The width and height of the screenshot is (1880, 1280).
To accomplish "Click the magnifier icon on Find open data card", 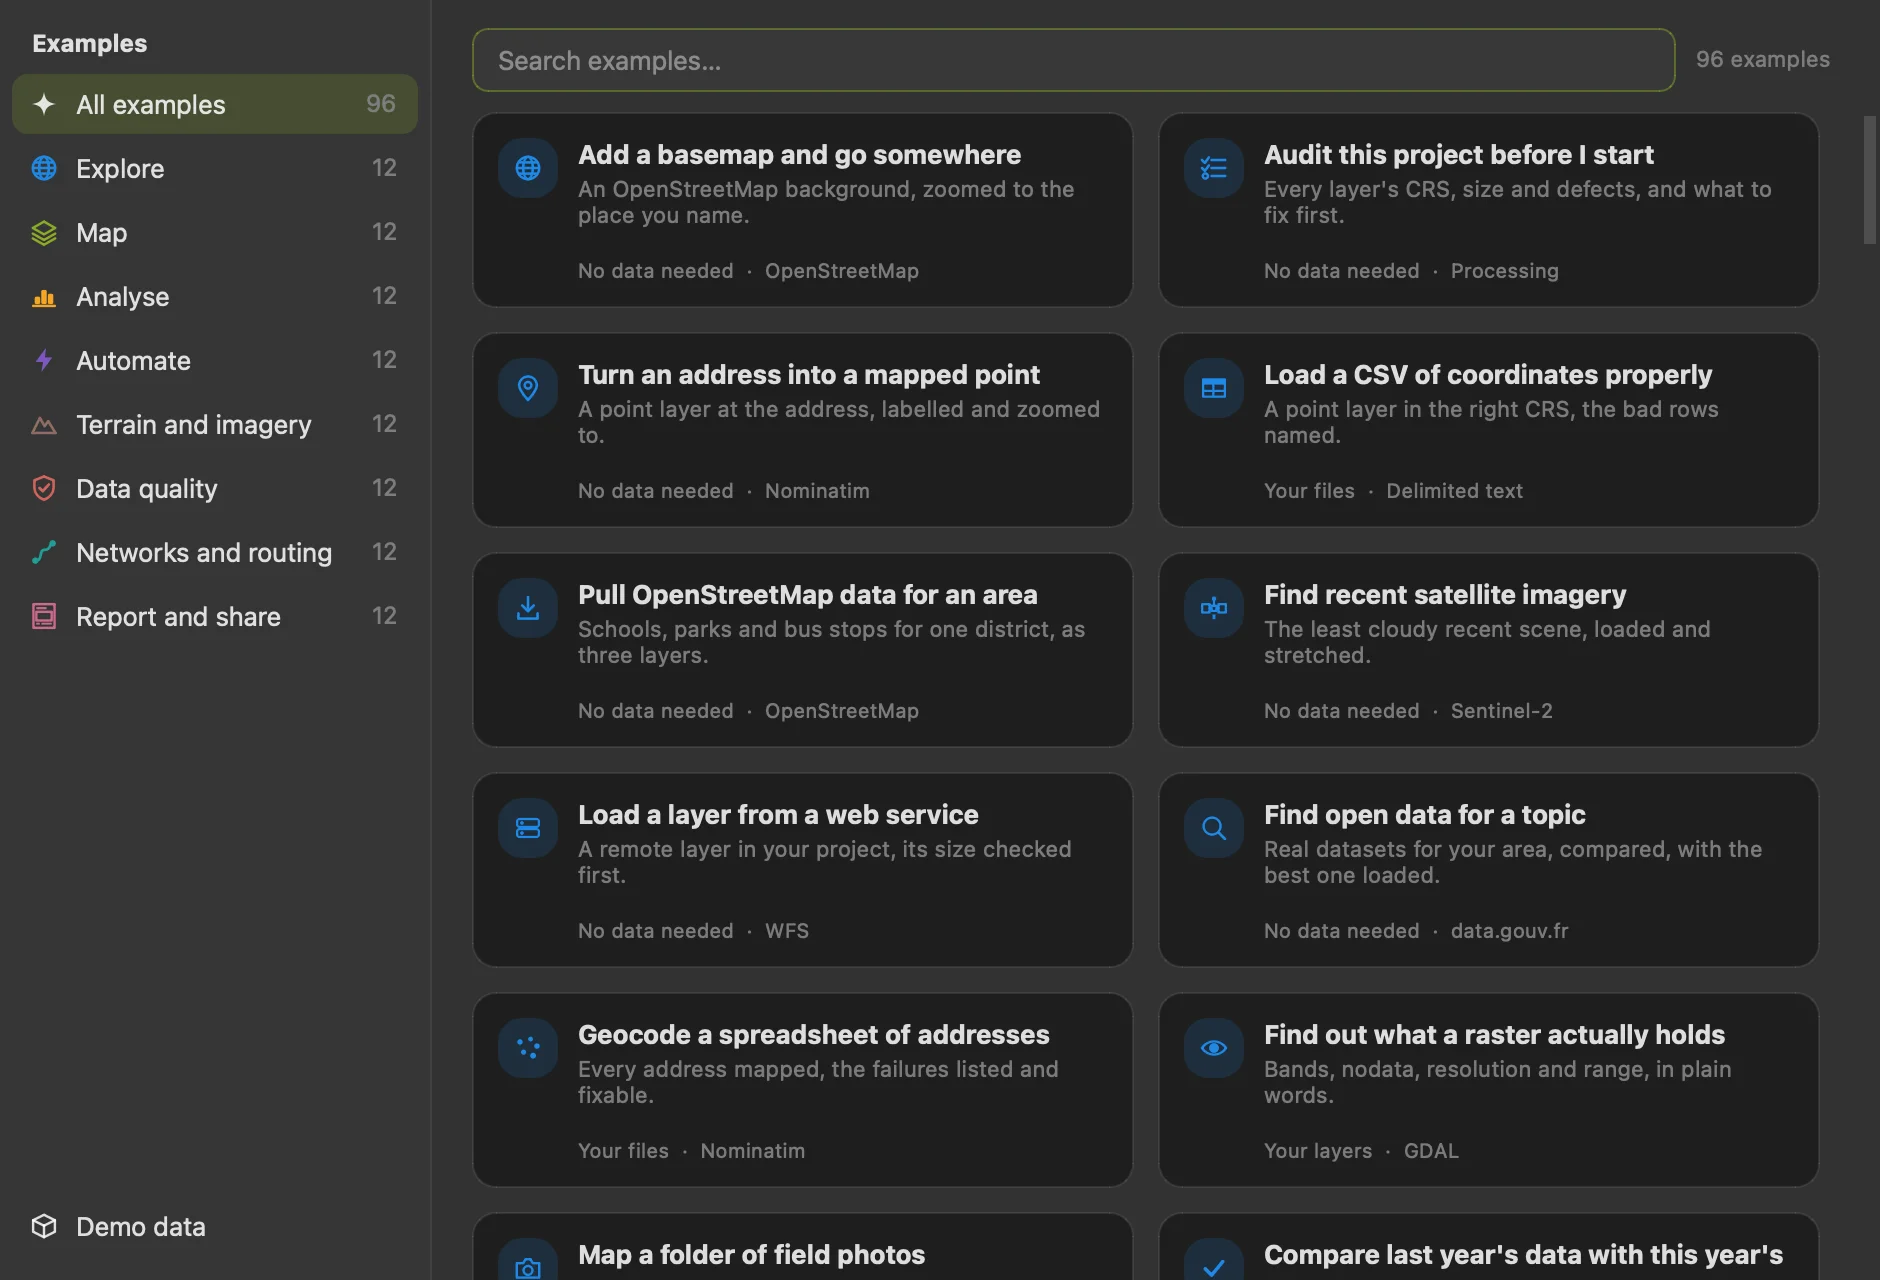I will 1214,828.
